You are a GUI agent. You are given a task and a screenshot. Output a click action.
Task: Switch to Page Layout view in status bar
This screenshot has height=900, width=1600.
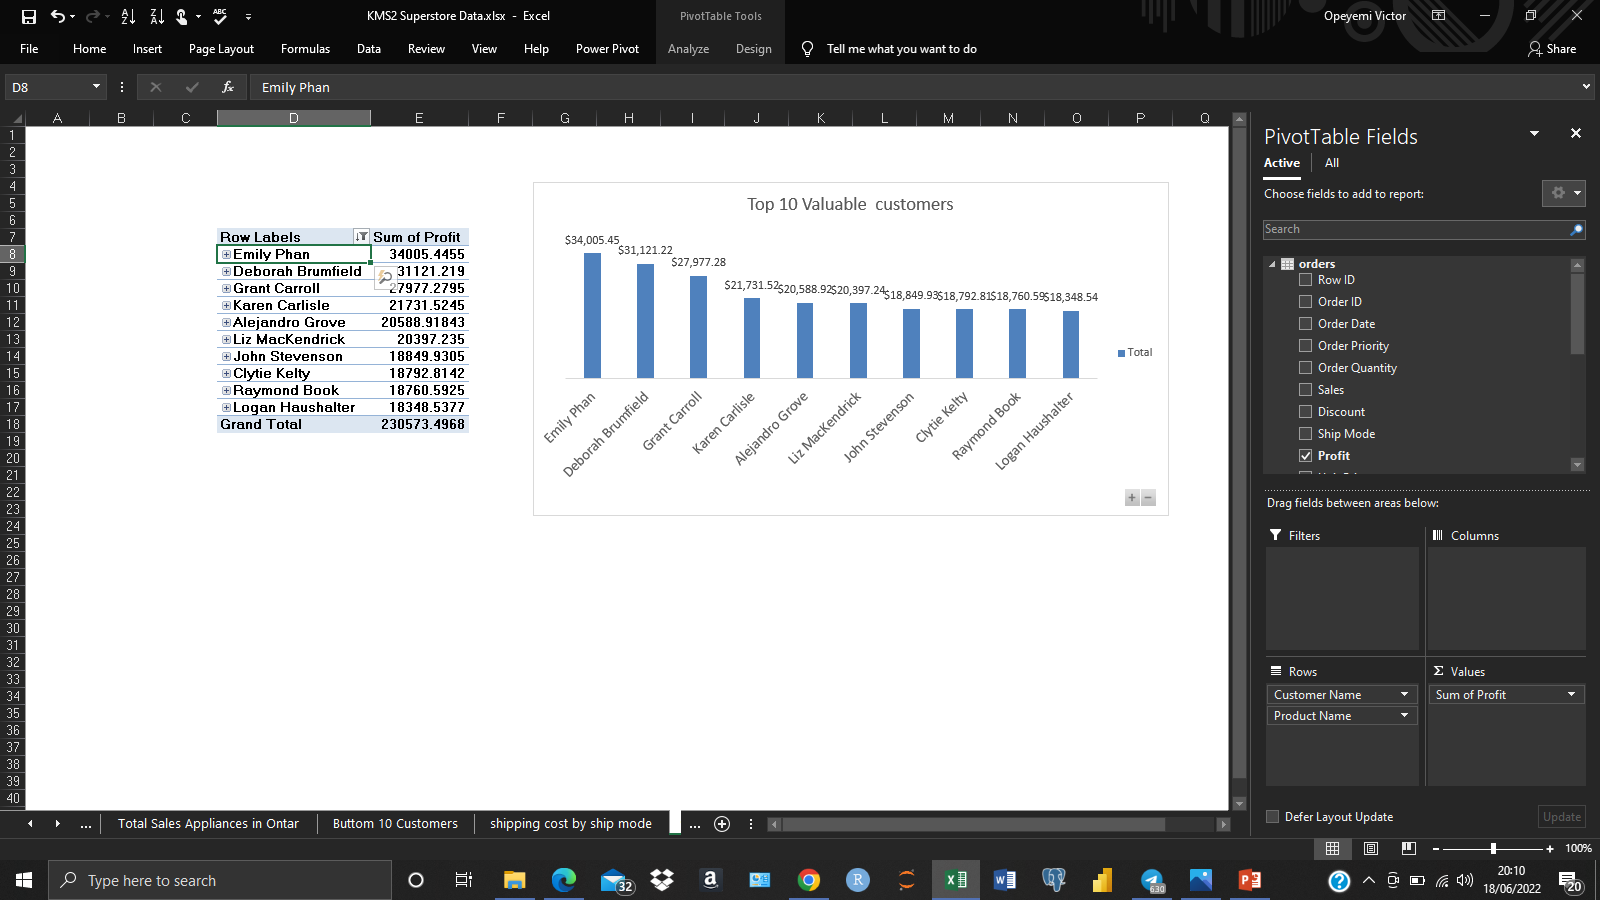pyautogui.click(x=1370, y=849)
